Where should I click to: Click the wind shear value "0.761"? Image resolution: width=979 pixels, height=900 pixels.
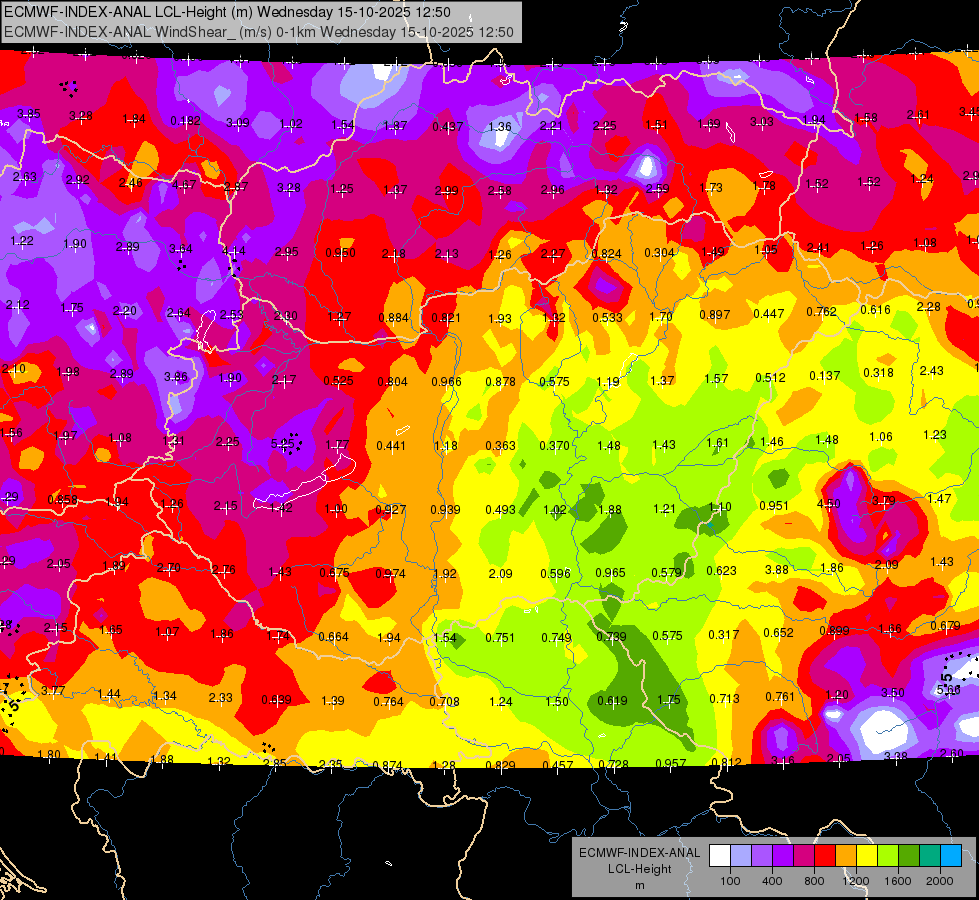tap(780, 696)
